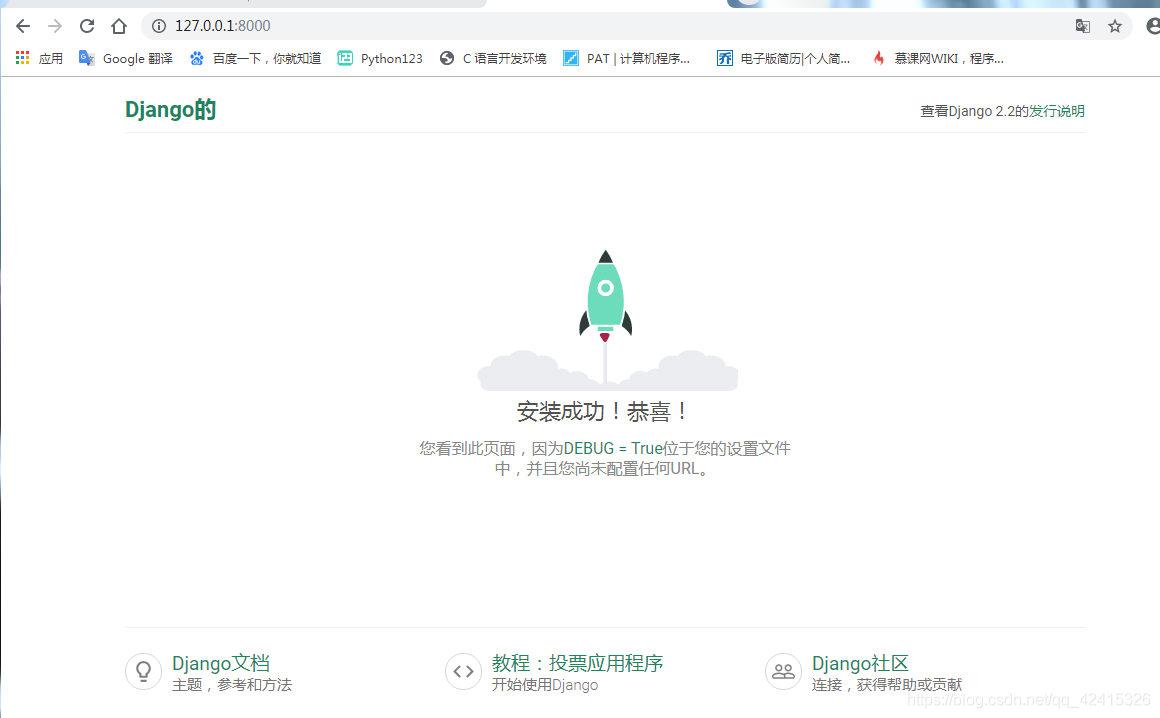Image resolution: width=1160 pixels, height=718 pixels.
Task: Bookmark this page with the star icon
Action: point(1115,27)
